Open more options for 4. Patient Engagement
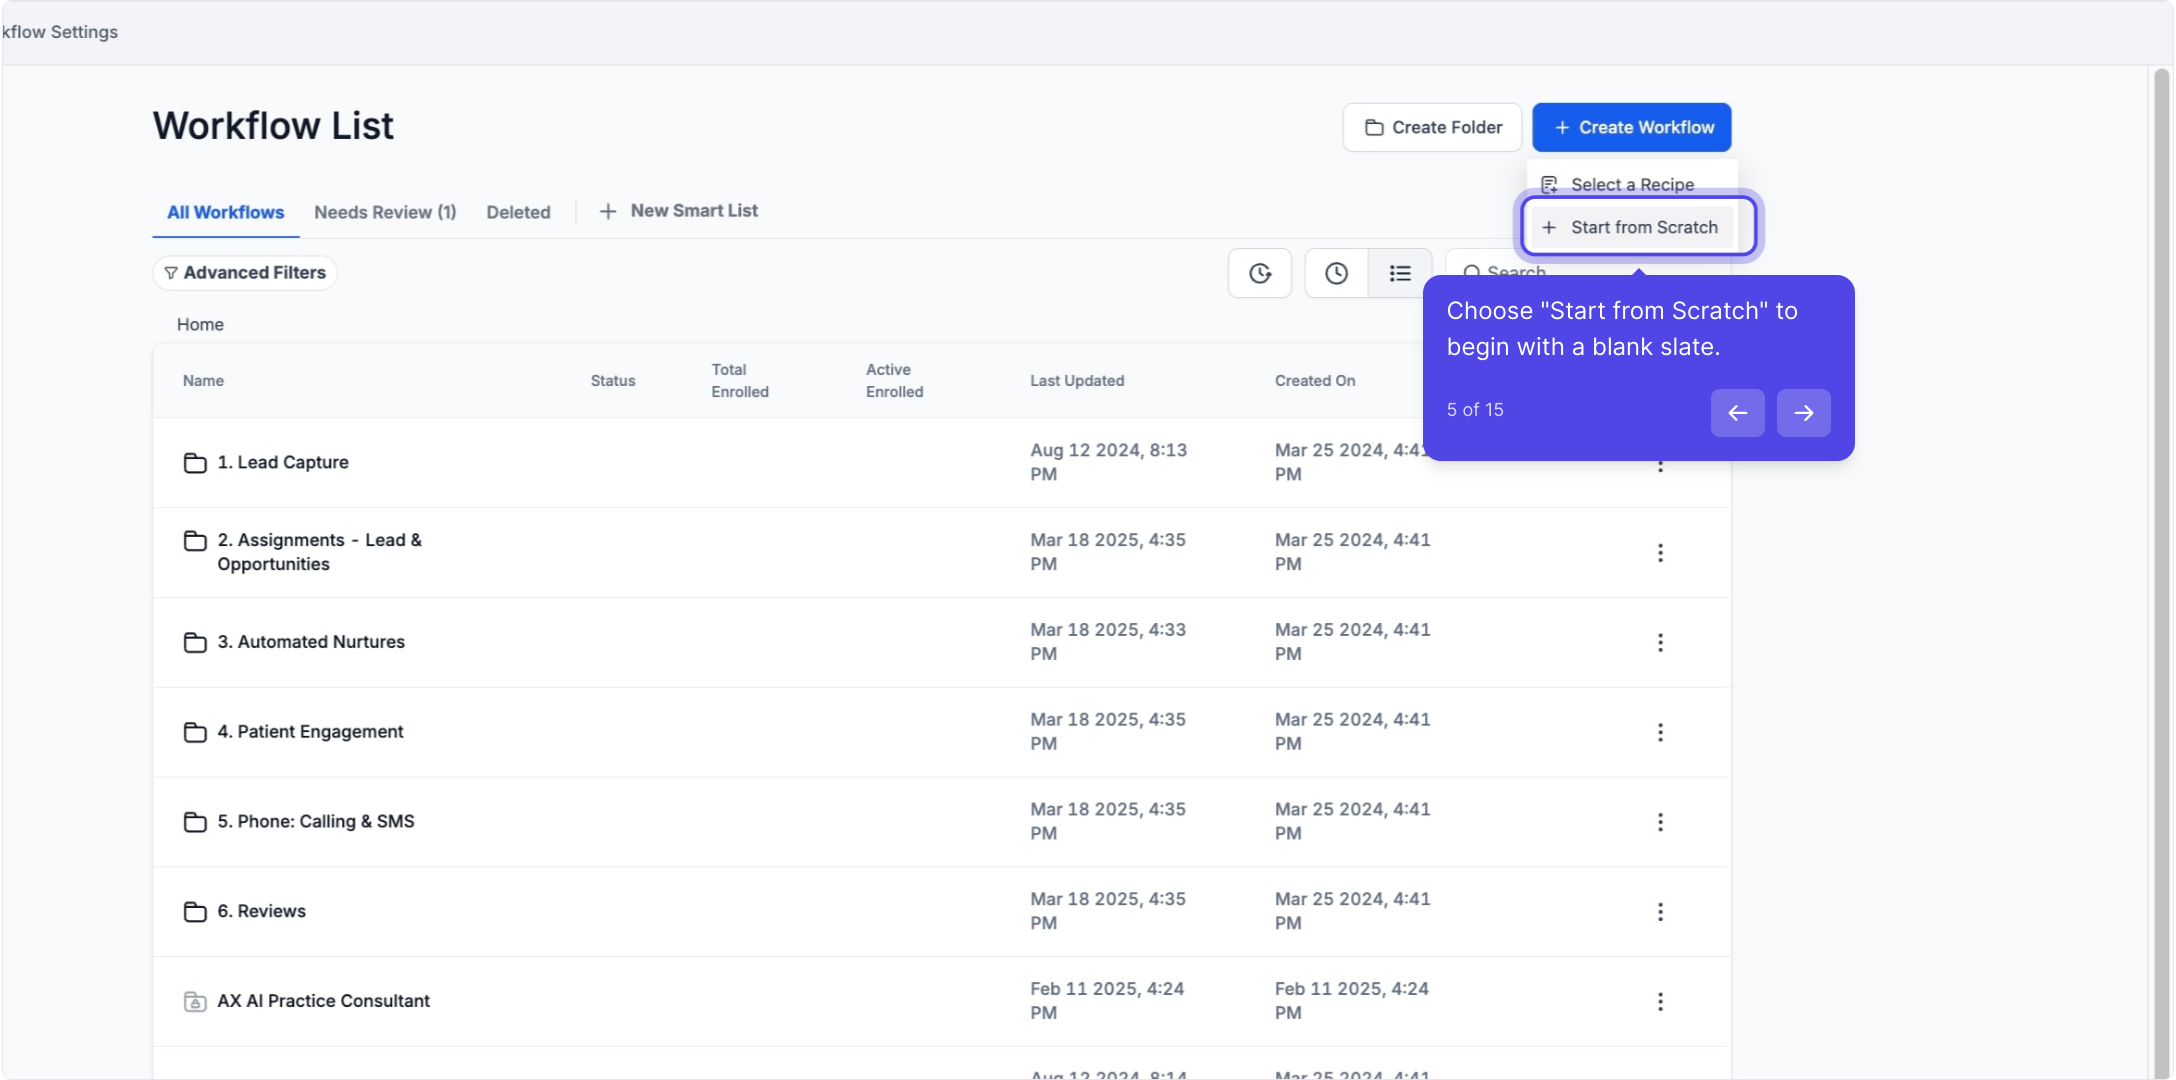2176x1080 pixels. click(x=1660, y=732)
